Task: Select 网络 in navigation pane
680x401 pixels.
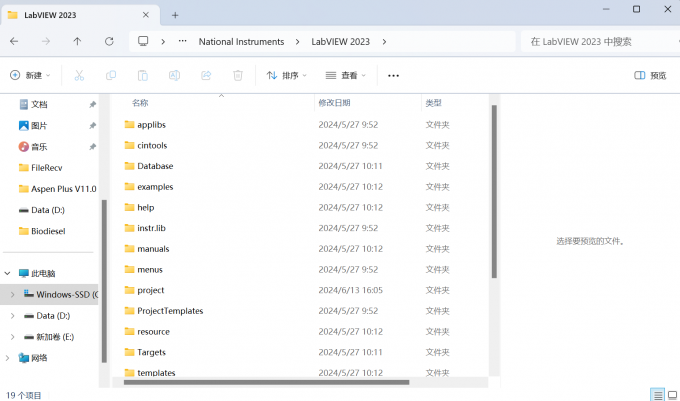Action: pyautogui.click(x=39, y=358)
